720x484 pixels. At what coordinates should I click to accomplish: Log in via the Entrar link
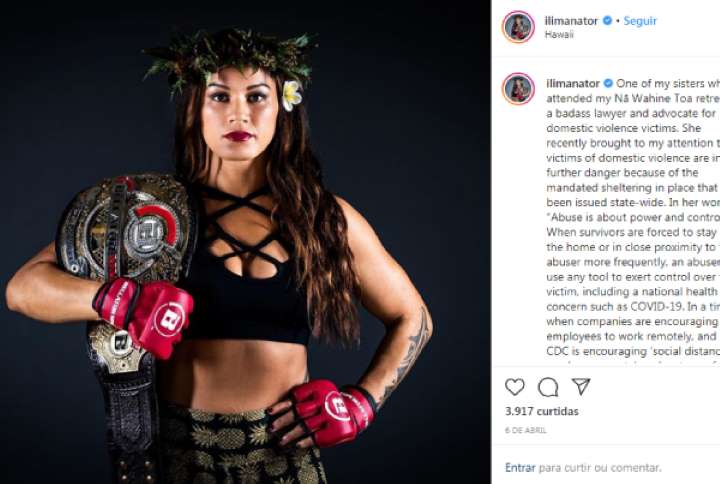[520, 468]
